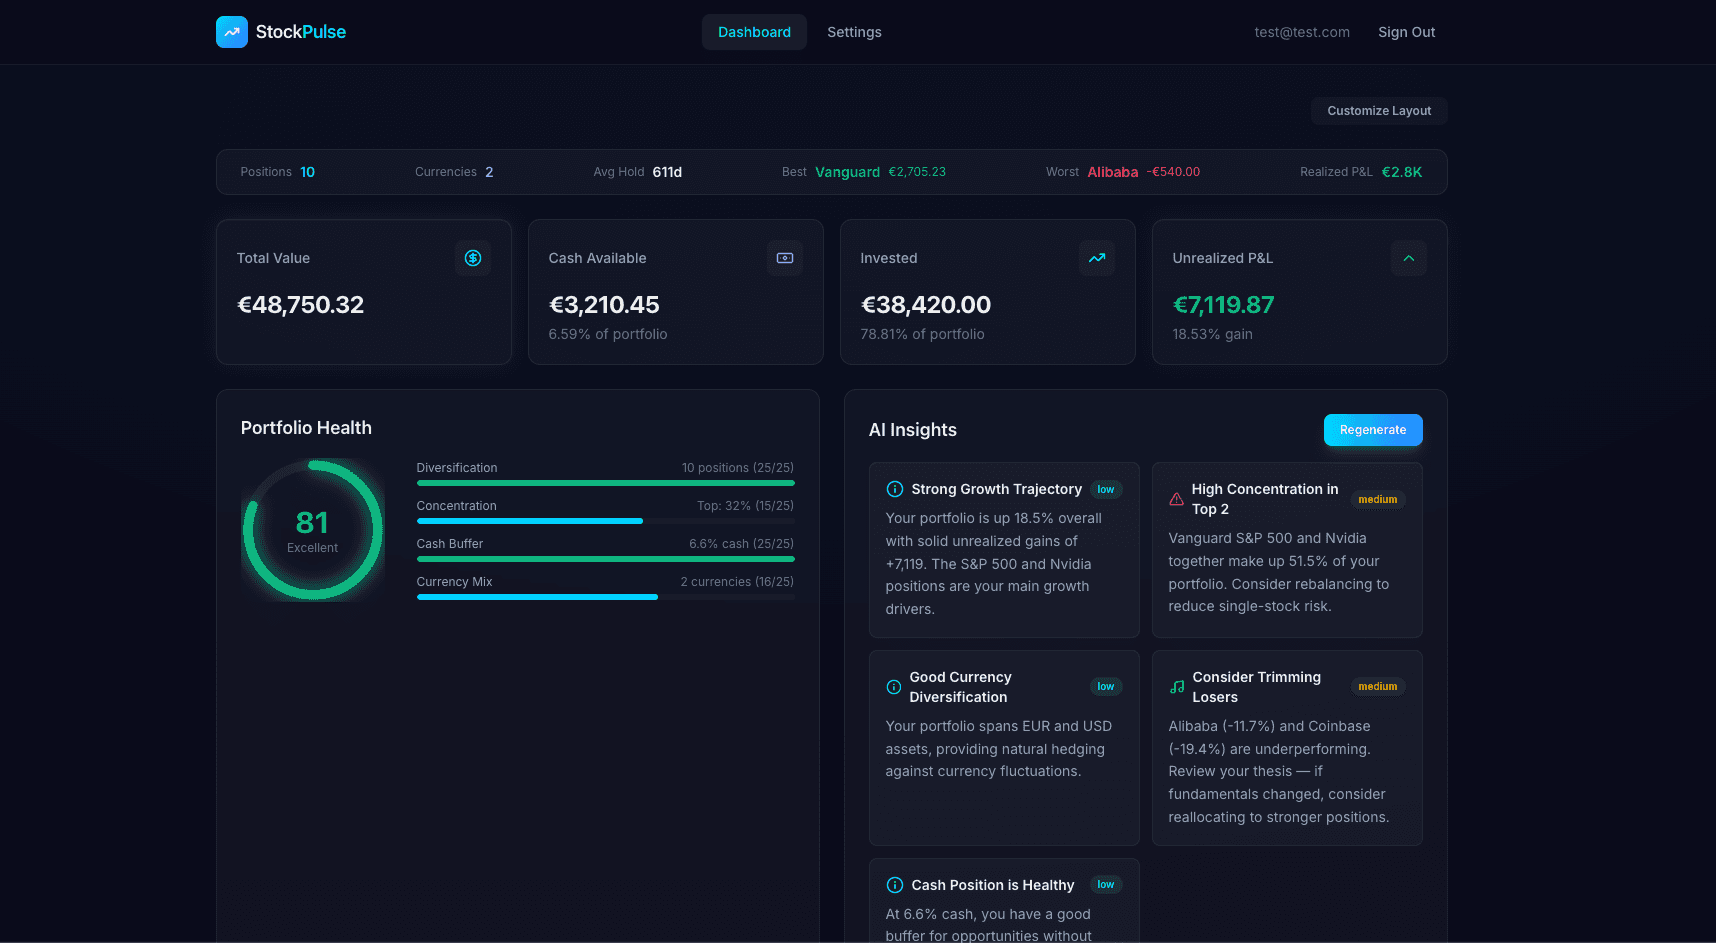Click the Consider Trimming Losers title
Screen dimensions: 1716x943
click(x=1257, y=687)
